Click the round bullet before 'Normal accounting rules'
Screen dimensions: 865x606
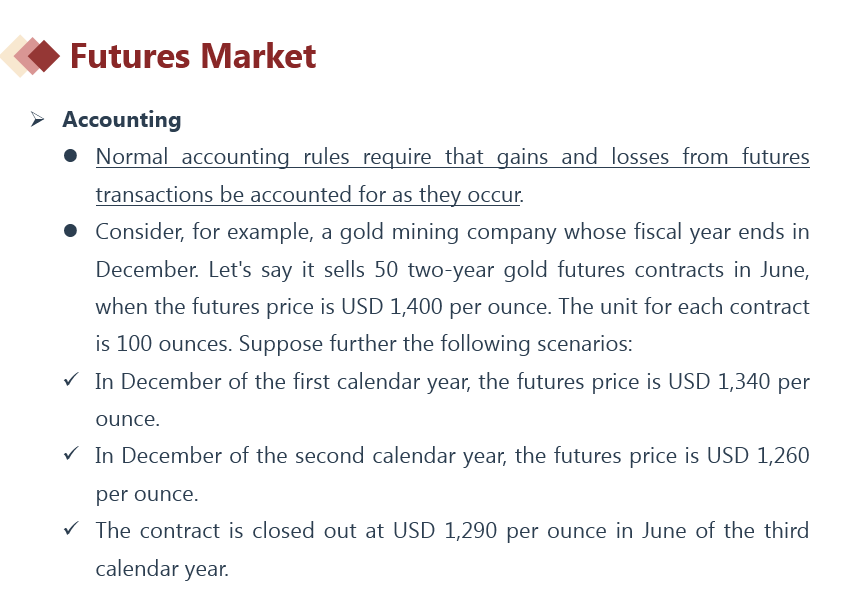click(70, 157)
